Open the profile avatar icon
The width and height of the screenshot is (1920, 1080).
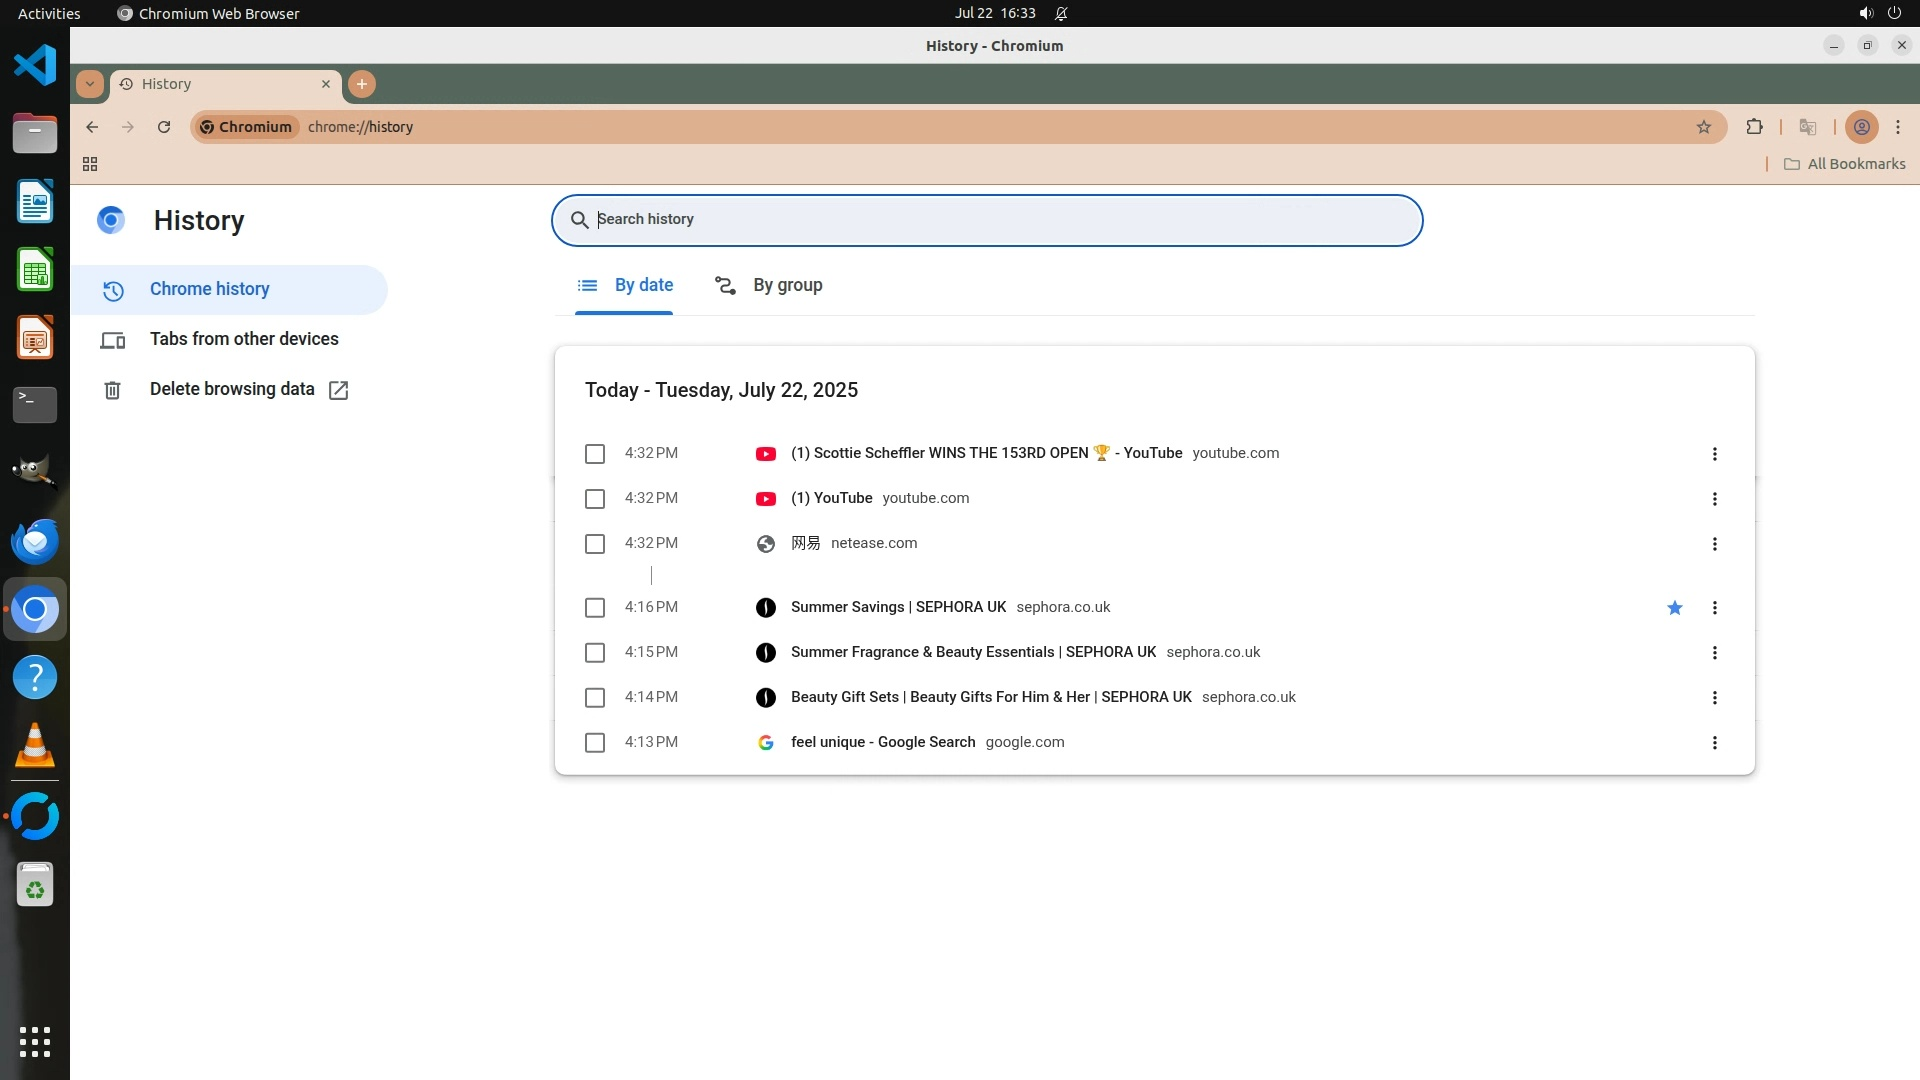[1861, 127]
